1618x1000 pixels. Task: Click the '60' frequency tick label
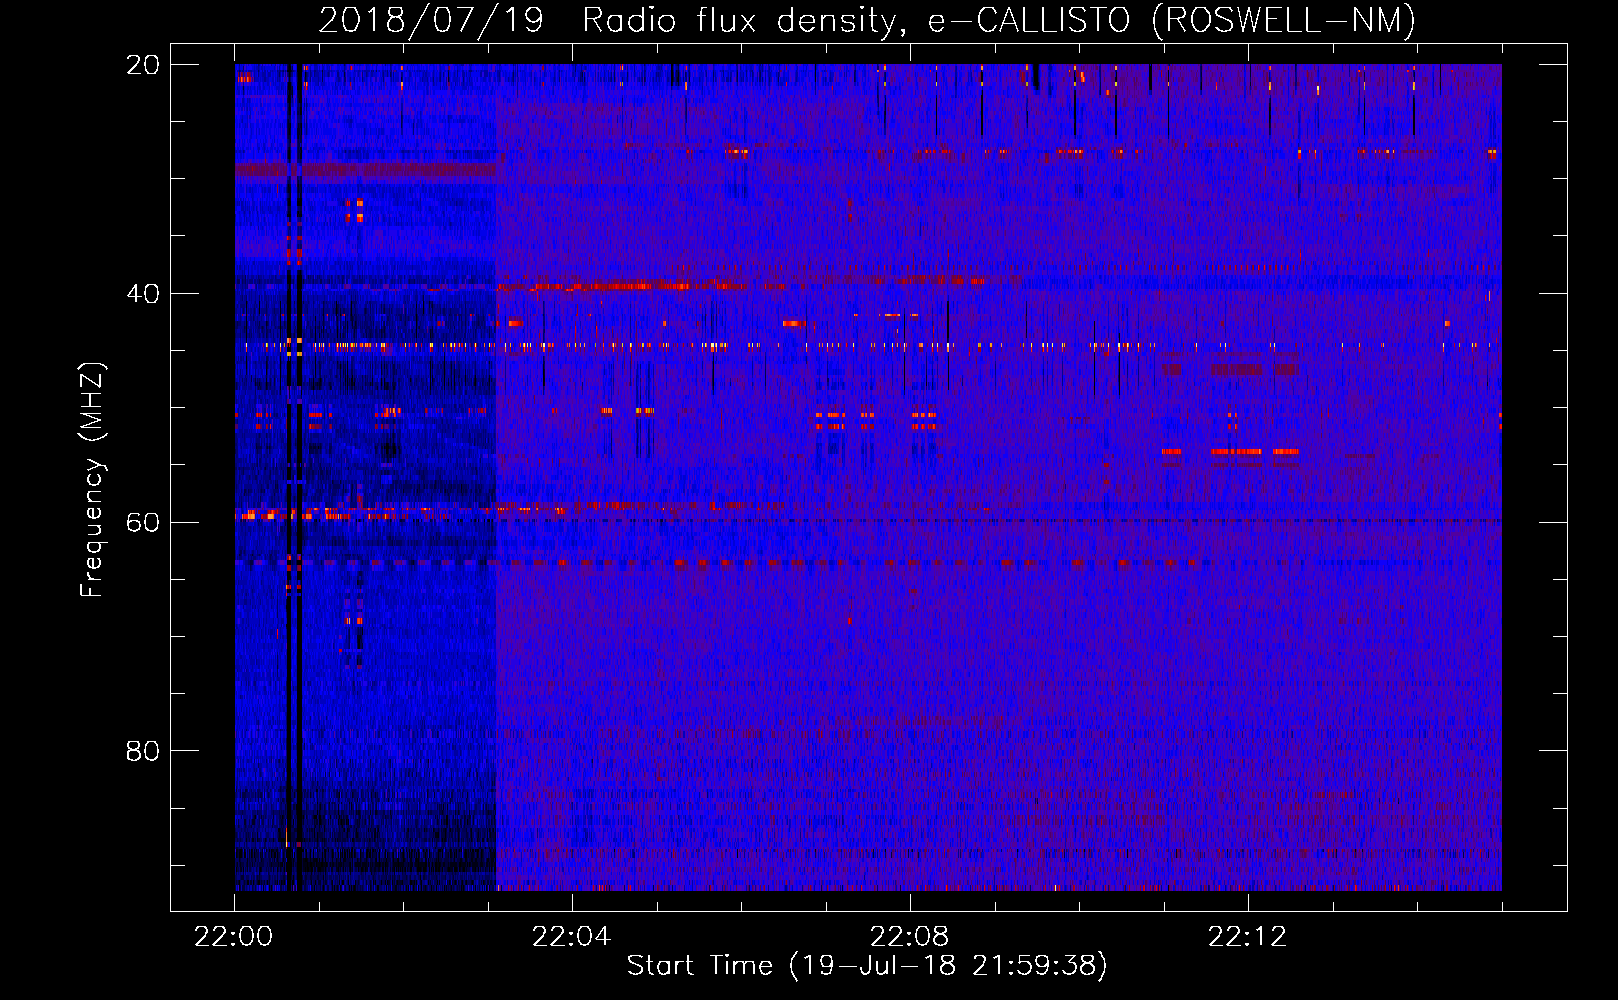click(x=143, y=523)
